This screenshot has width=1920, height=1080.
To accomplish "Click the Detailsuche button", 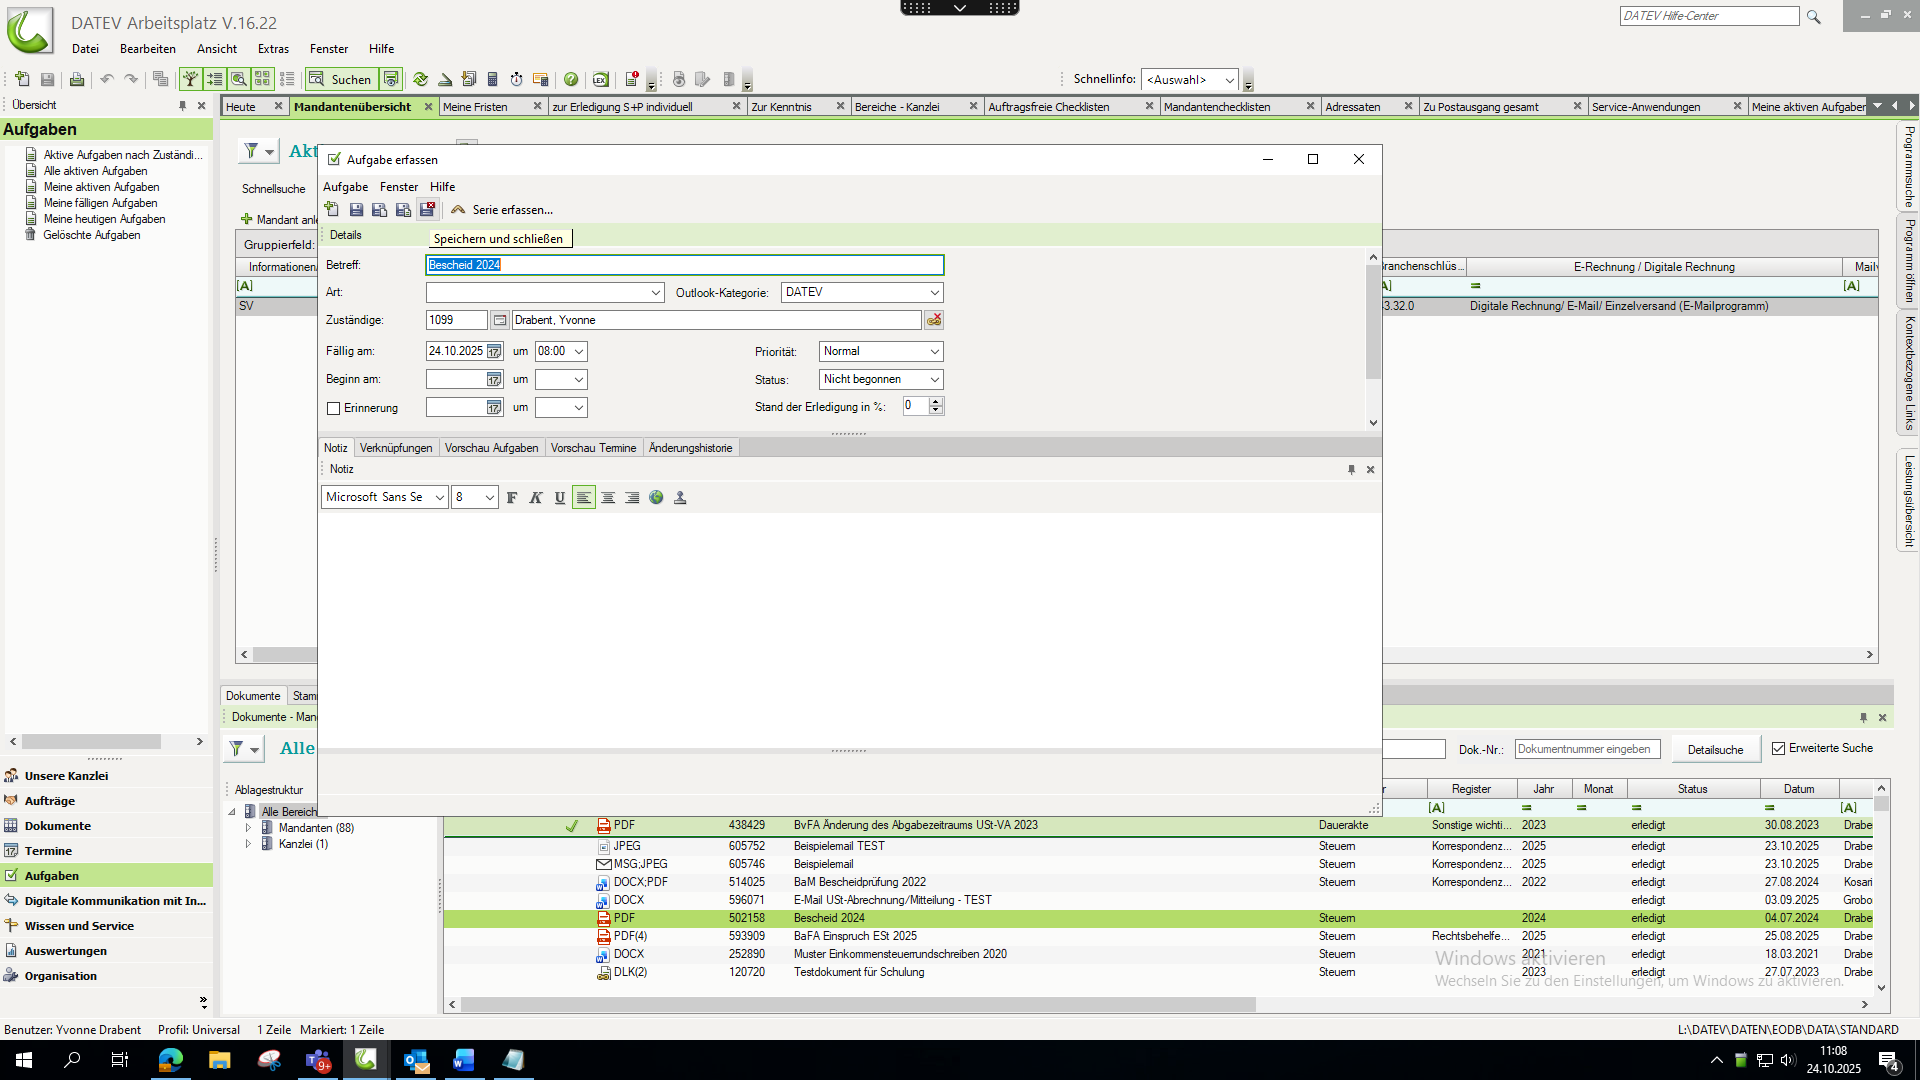I will click(1715, 750).
